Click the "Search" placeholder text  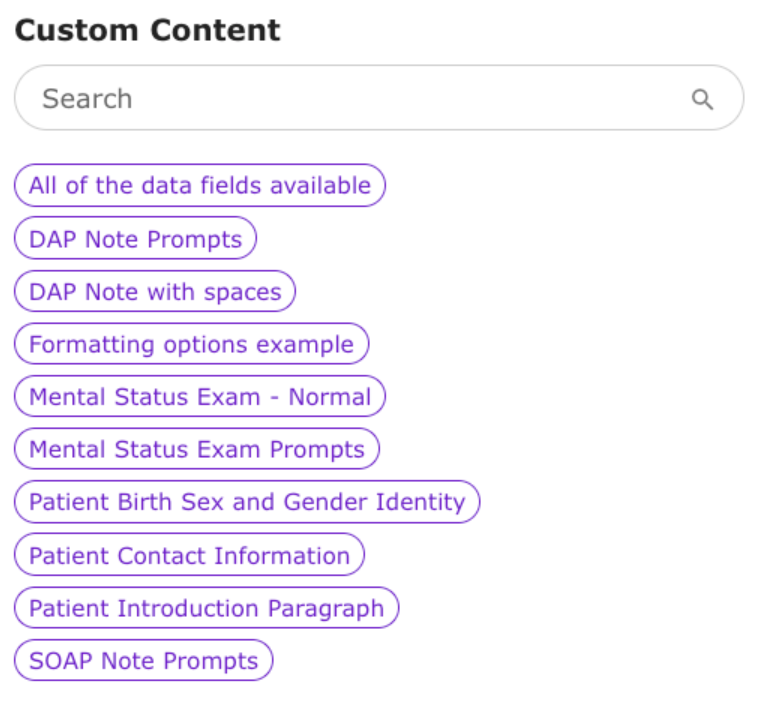[87, 99]
